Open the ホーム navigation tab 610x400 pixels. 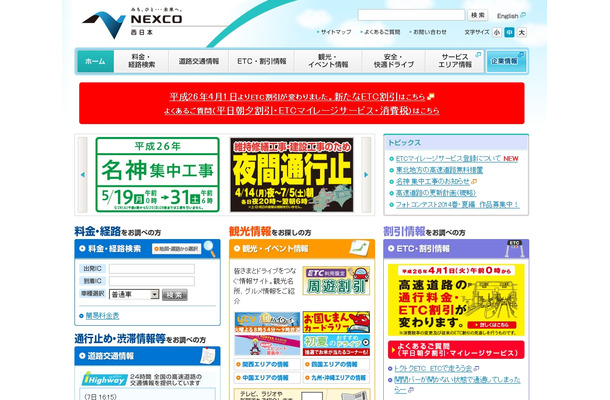click(95, 61)
